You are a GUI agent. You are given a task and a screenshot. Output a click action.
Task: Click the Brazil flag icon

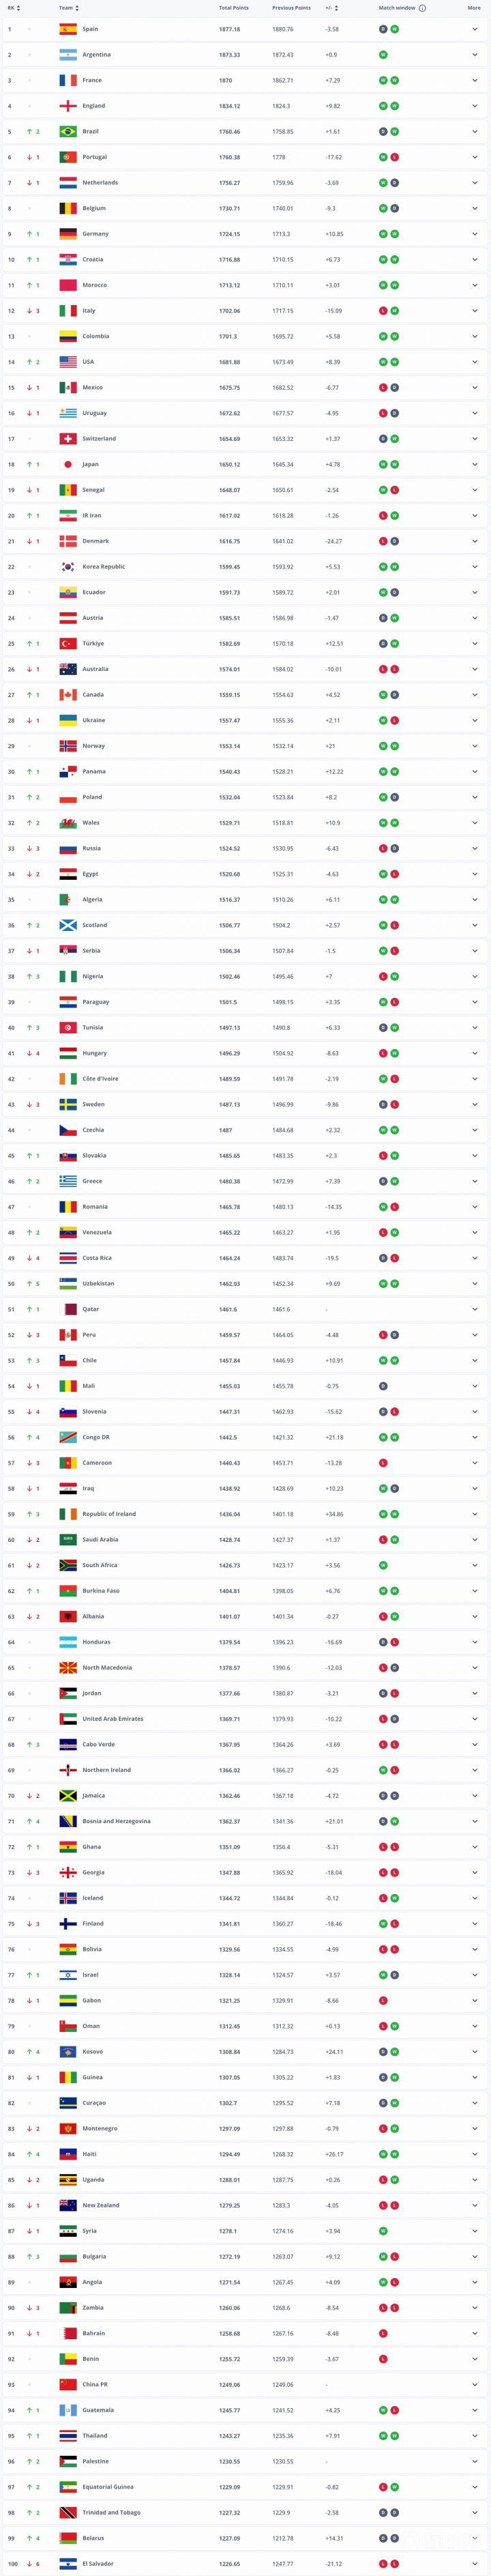tap(68, 131)
